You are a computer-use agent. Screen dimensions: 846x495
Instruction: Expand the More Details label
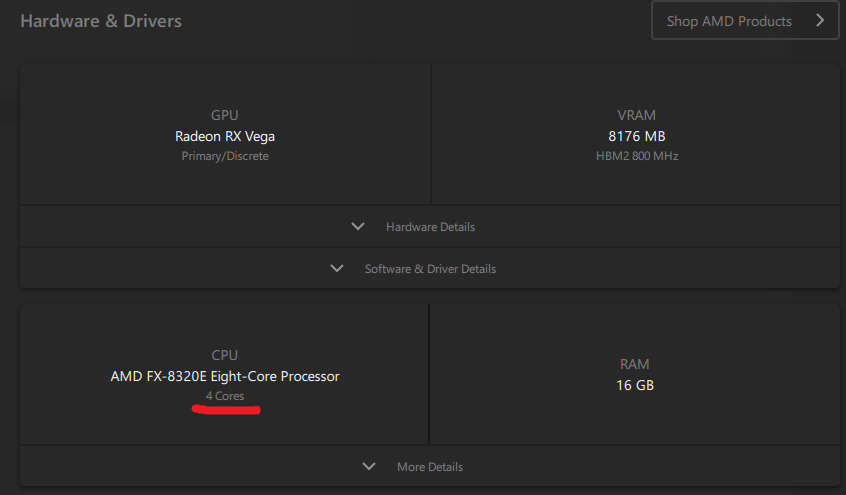click(430, 467)
